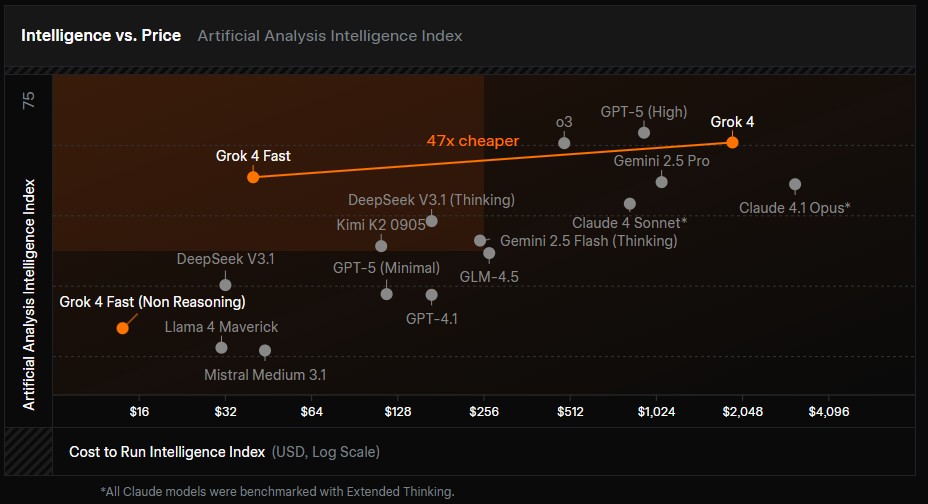Select the Kimi K2 0905 data point
Screen dimensions: 928x504
coord(381,246)
